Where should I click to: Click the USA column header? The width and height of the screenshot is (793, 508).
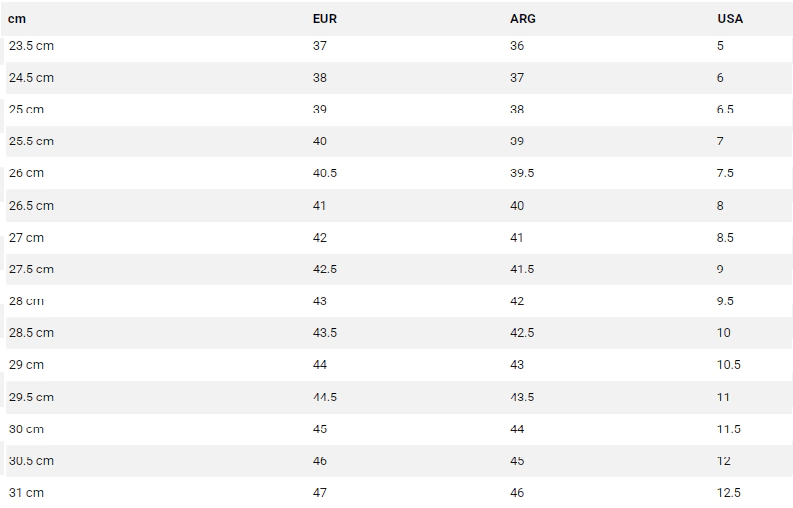pyautogui.click(x=730, y=19)
